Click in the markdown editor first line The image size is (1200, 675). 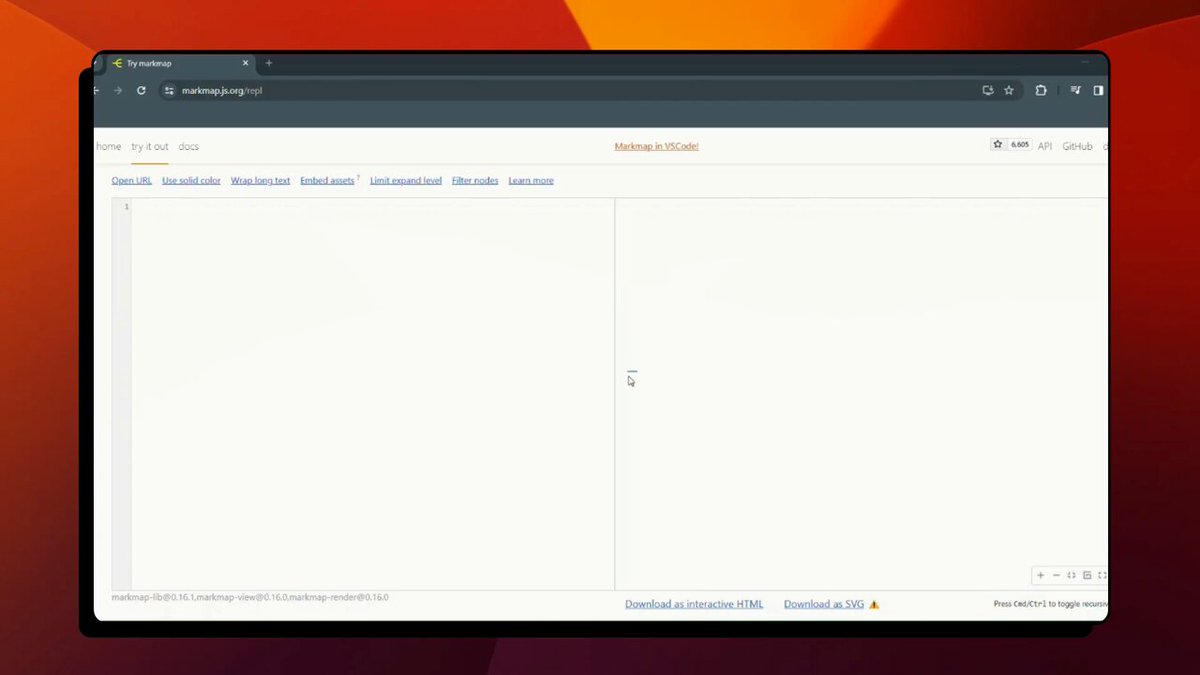(372, 207)
